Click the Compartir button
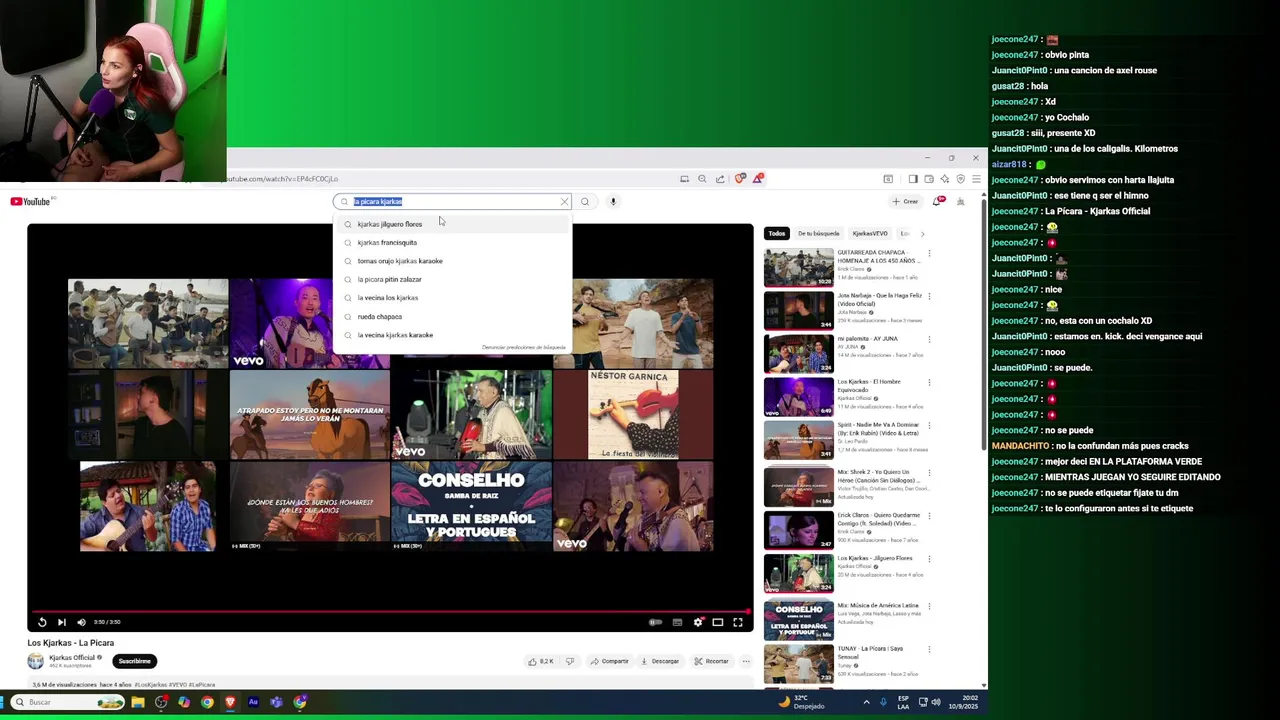 coord(609,661)
